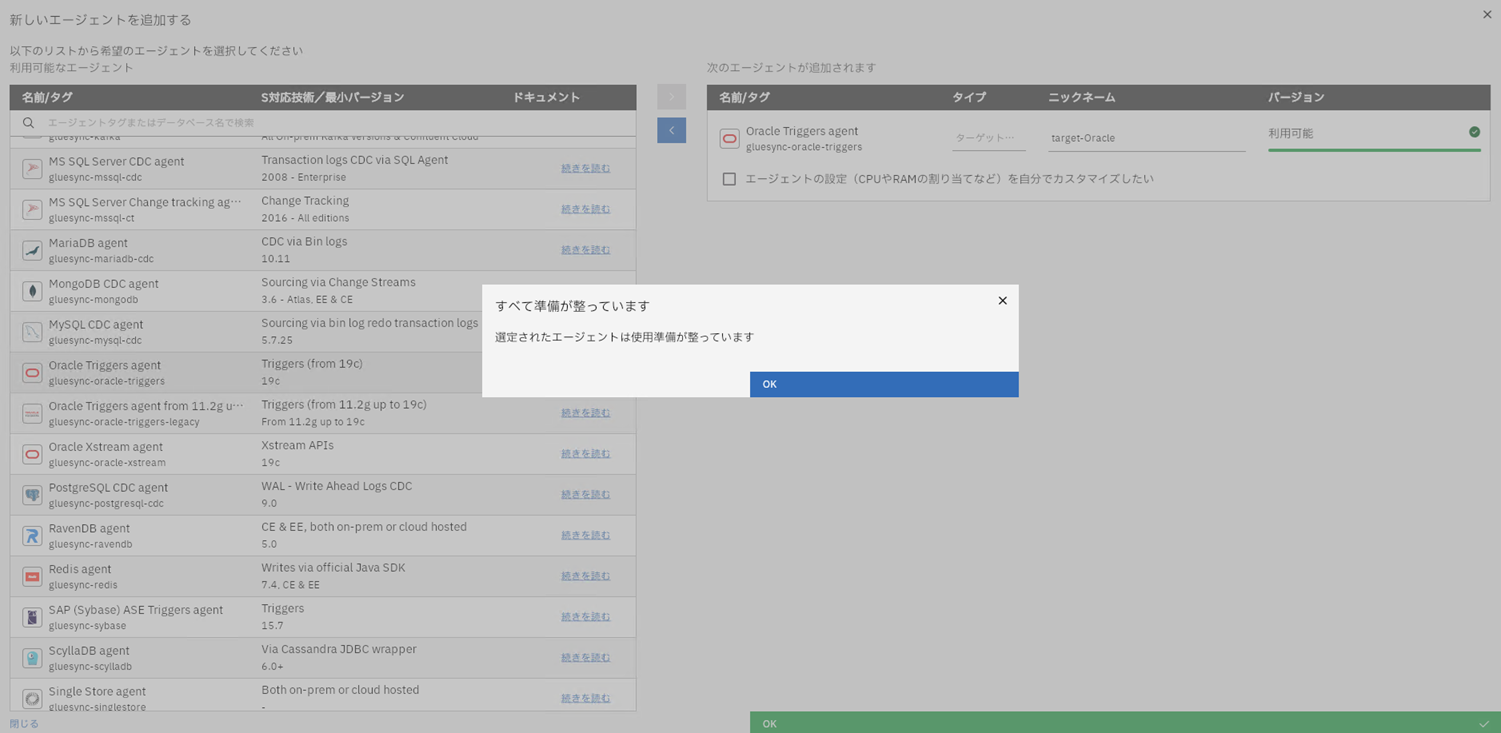1501x733 pixels.
Task: Click the MongoDB CDC agent icon
Action: tap(32, 291)
